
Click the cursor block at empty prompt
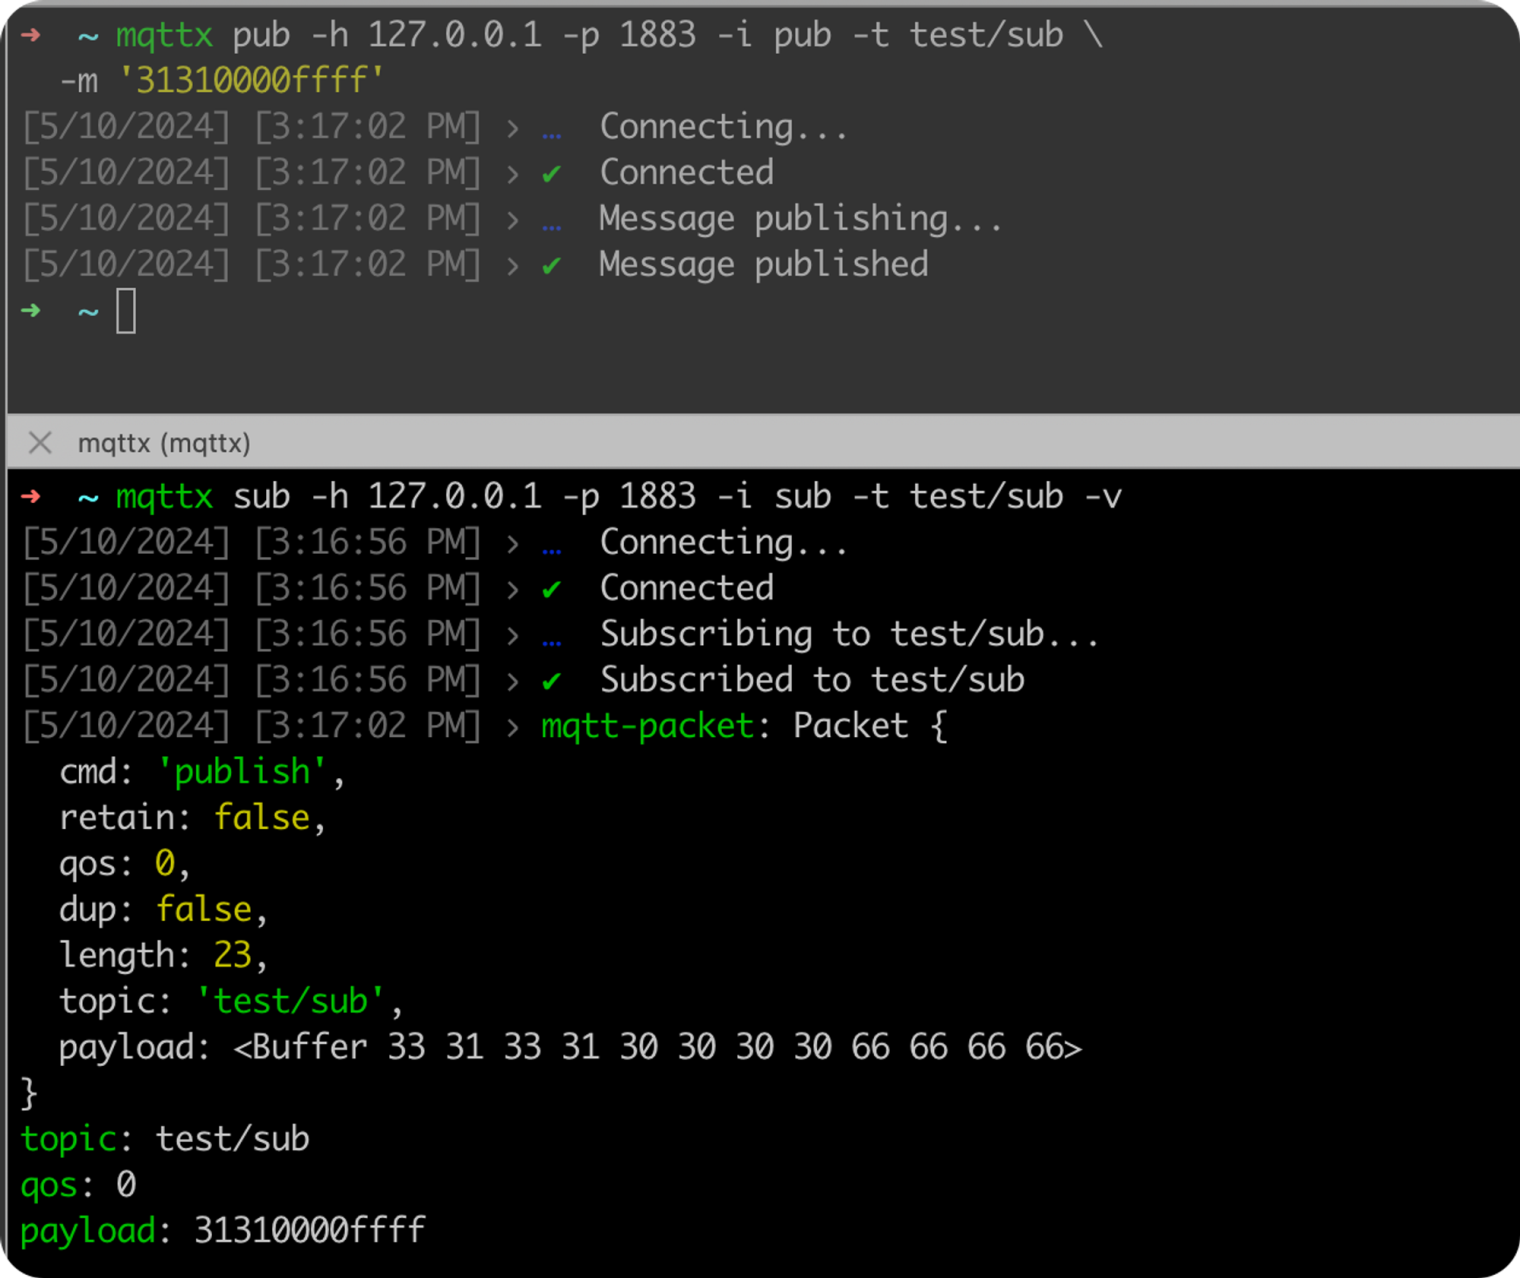(x=128, y=312)
